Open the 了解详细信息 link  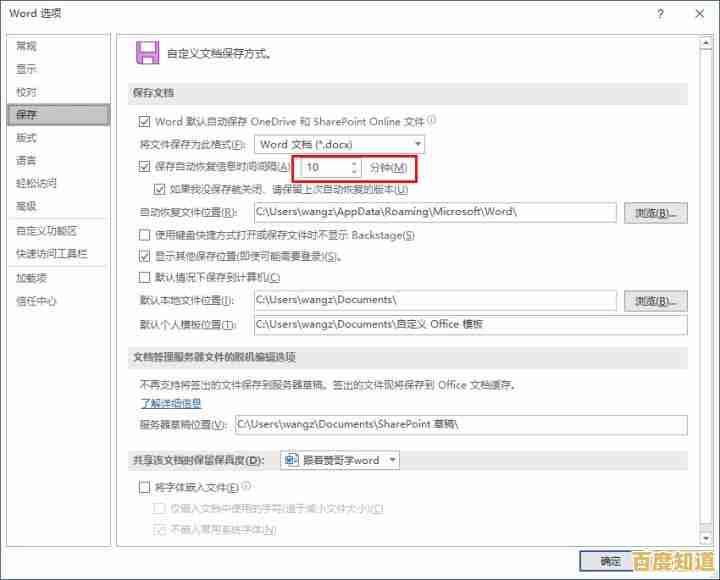point(171,403)
